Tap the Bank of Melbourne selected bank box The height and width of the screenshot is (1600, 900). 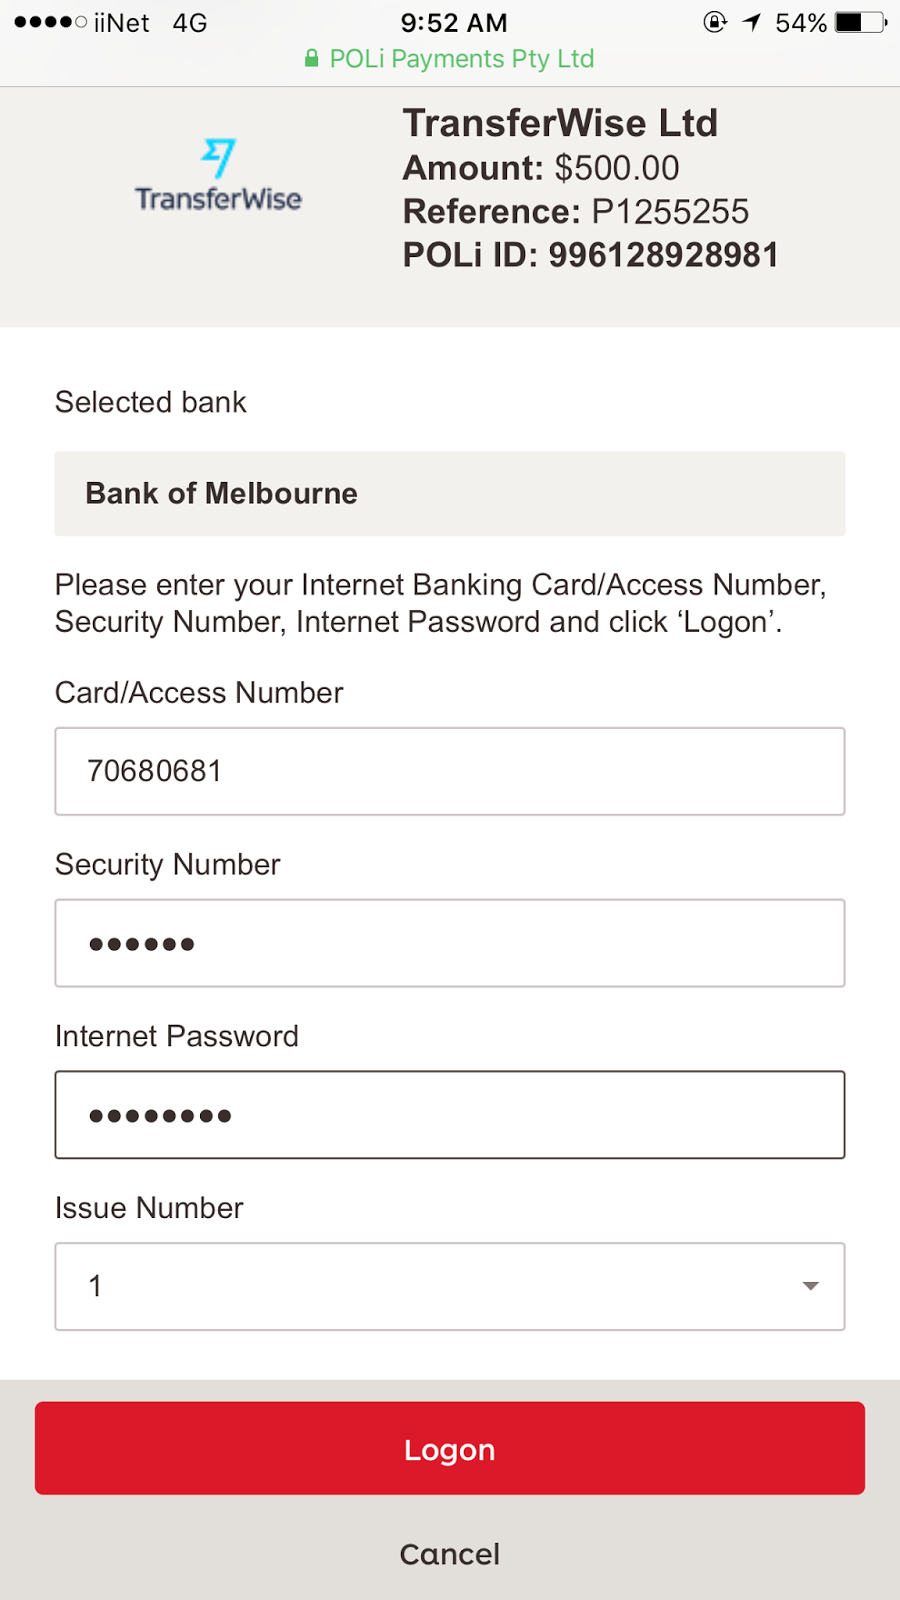[449, 494]
